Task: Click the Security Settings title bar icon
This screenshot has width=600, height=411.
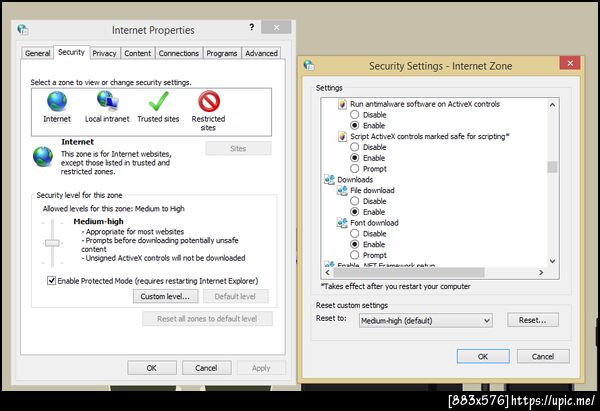Action: pyautogui.click(x=309, y=65)
